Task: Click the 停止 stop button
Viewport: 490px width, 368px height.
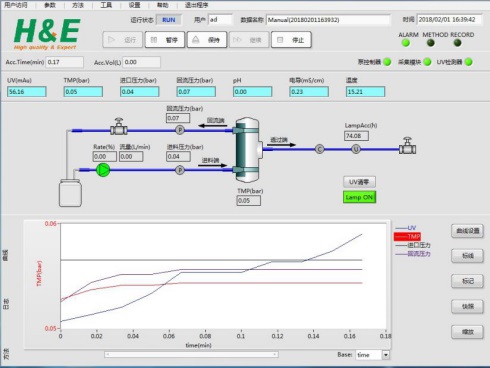Action: 291,40
